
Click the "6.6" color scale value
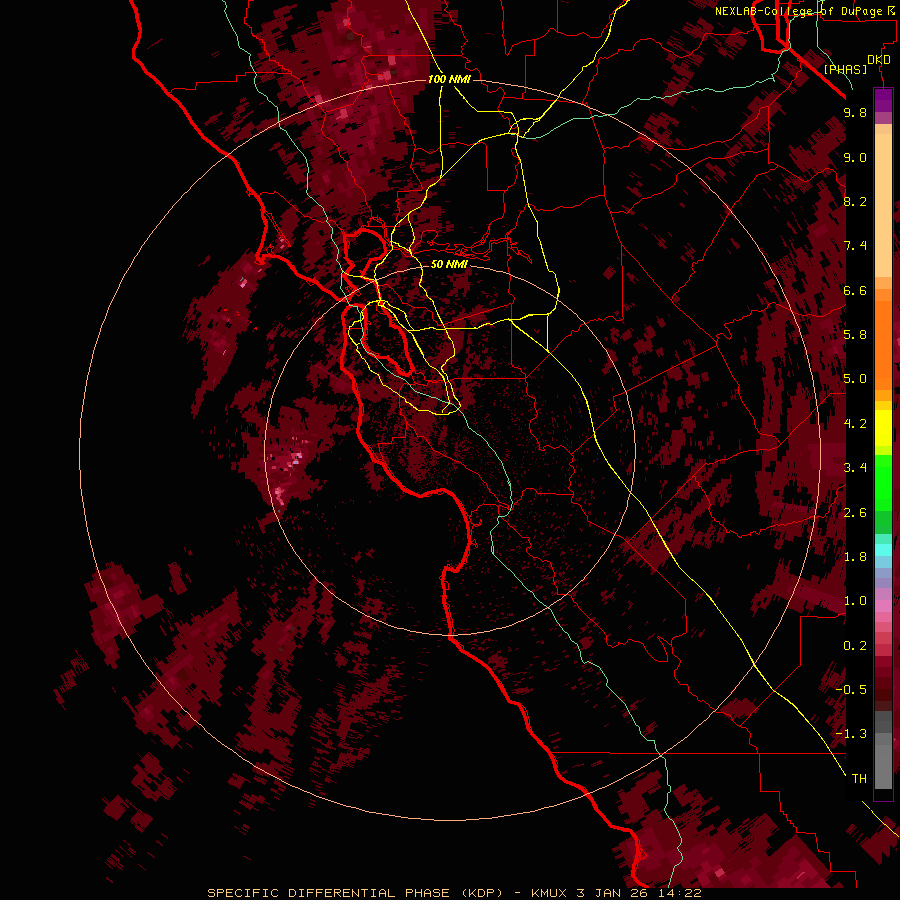point(855,290)
